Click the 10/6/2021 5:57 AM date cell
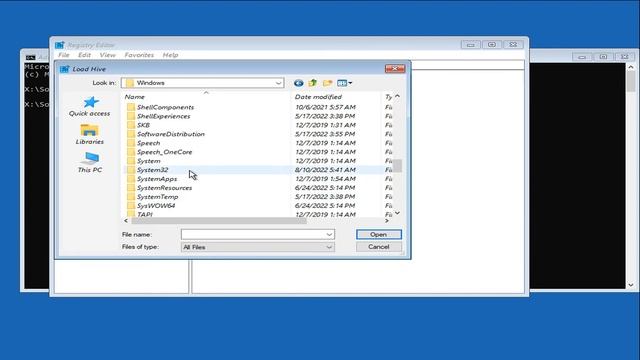640x360 pixels. click(x=325, y=107)
